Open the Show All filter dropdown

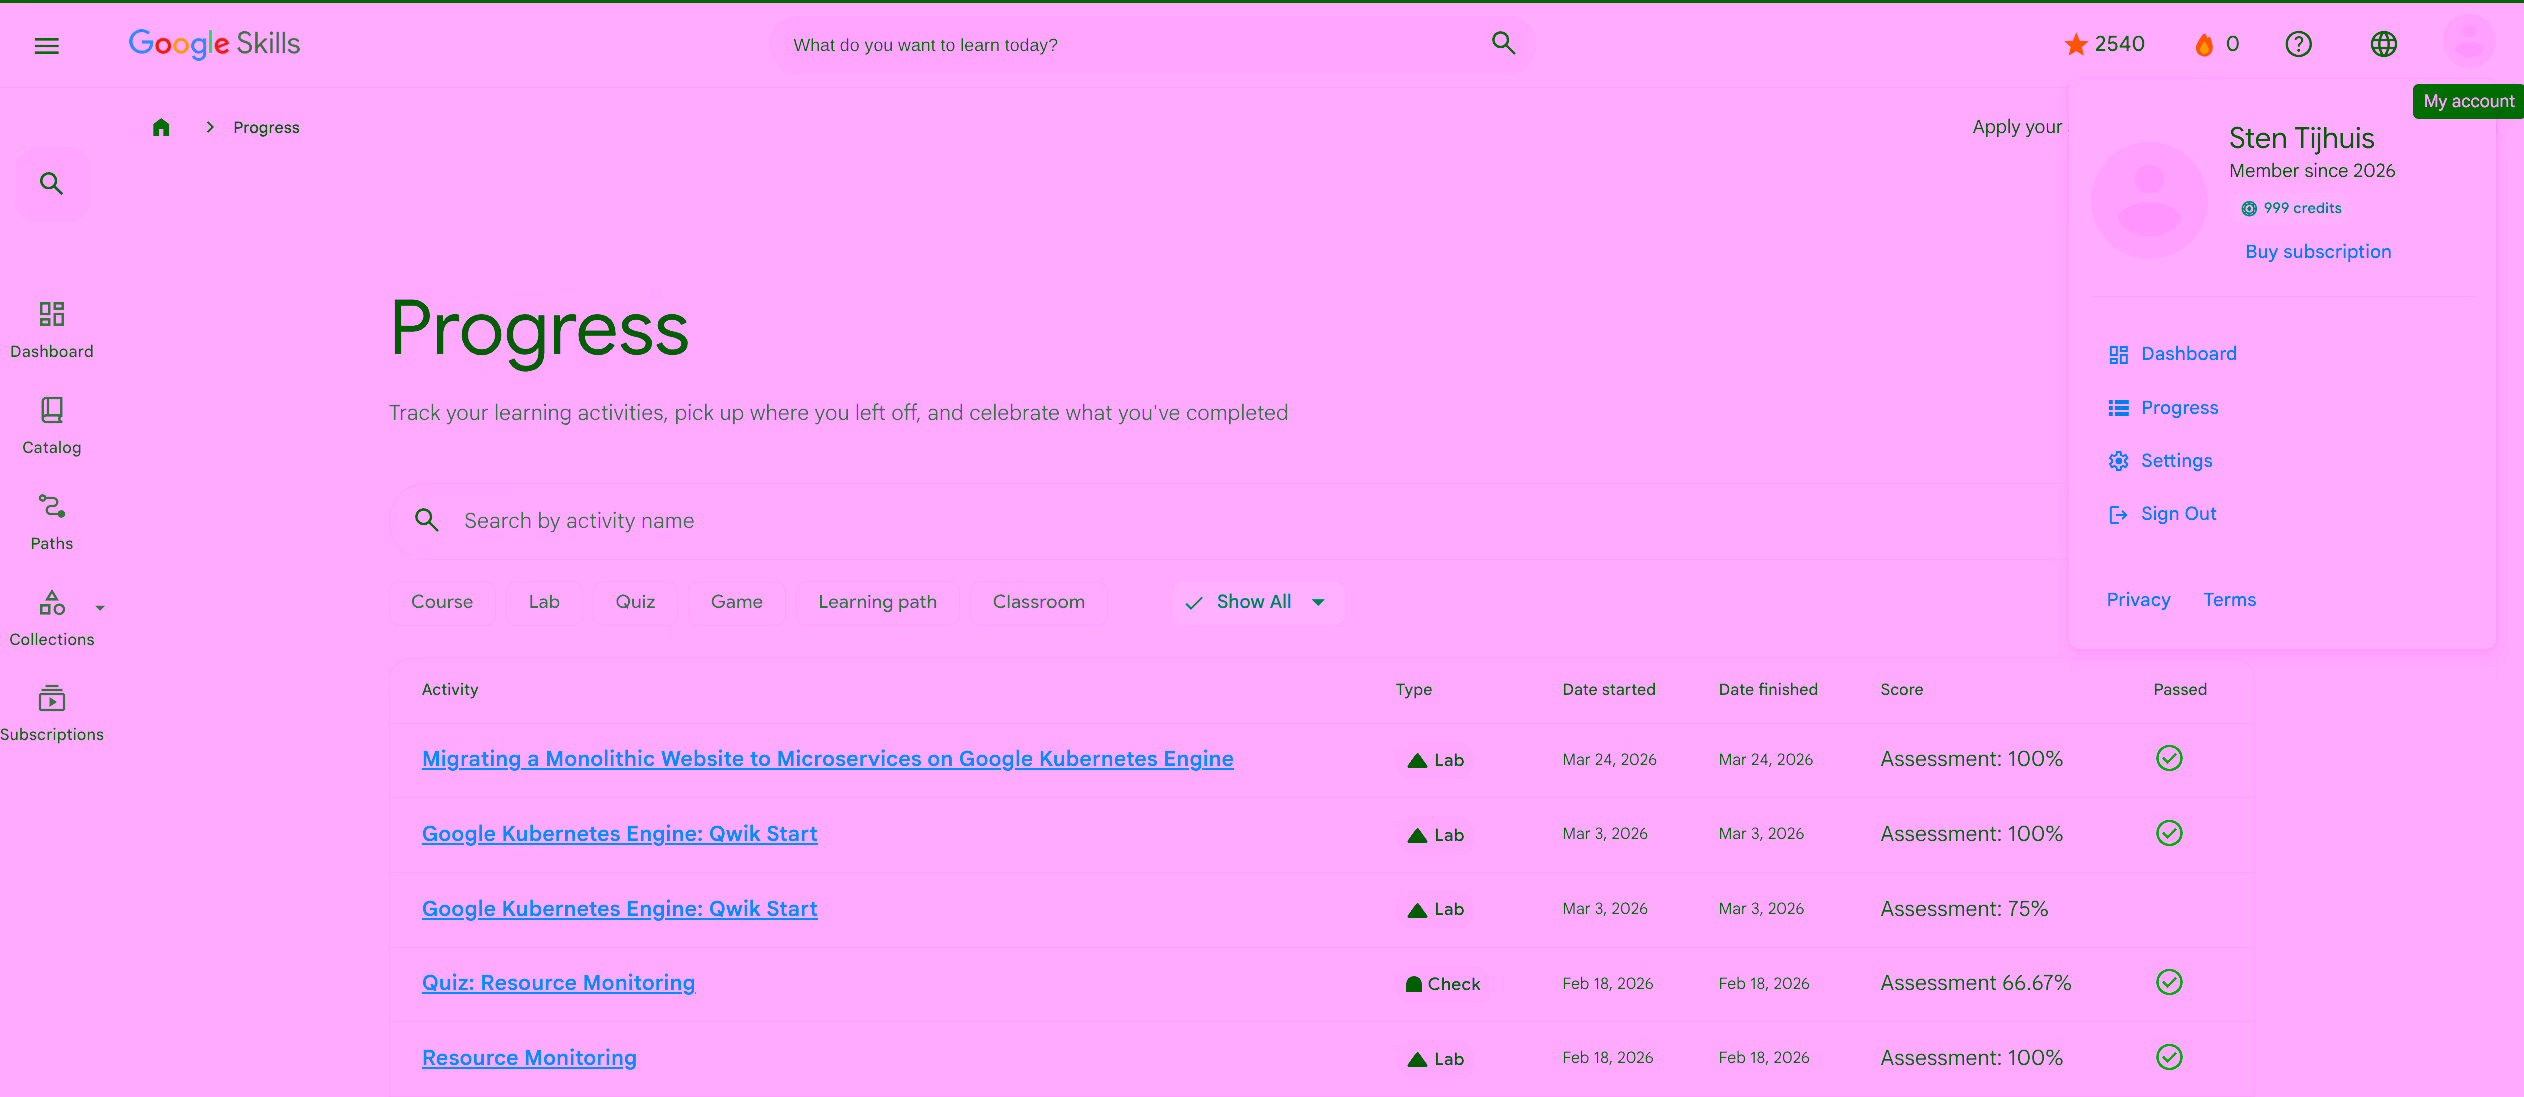pyautogui.click(x=1257, y=602)
